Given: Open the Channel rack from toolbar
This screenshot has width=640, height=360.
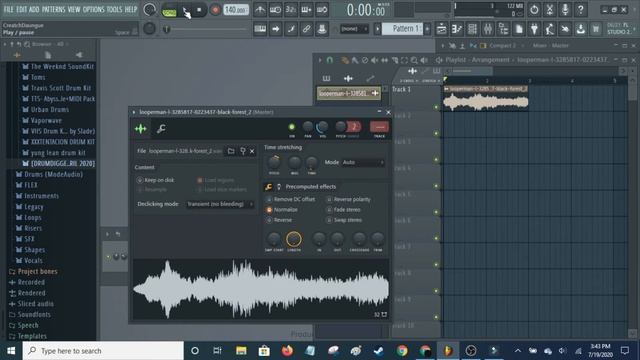Looking at the screenshot, I should pyautogui.click(x=472, y=29).
